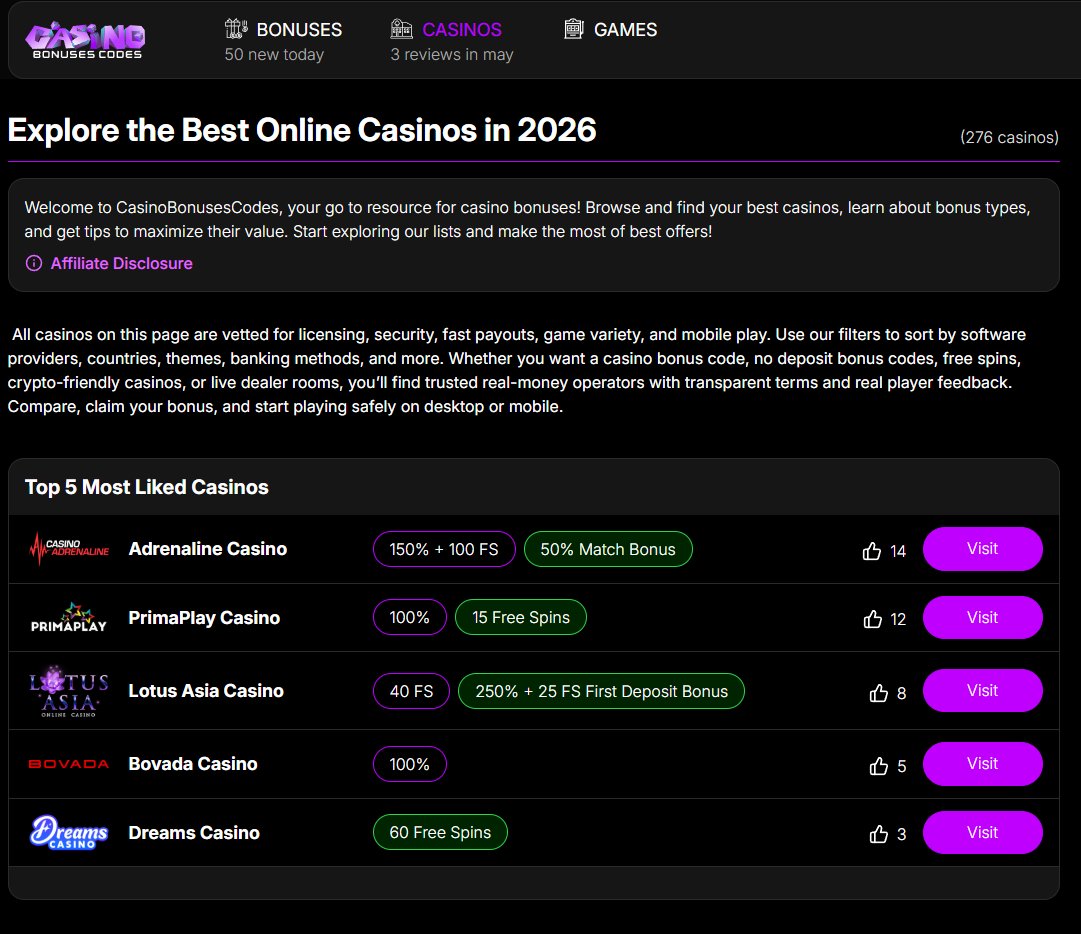Like Dreams Casino with thumbs-up icon
Viewport: 1081px width, 934px height.
(x=878, y=834)
